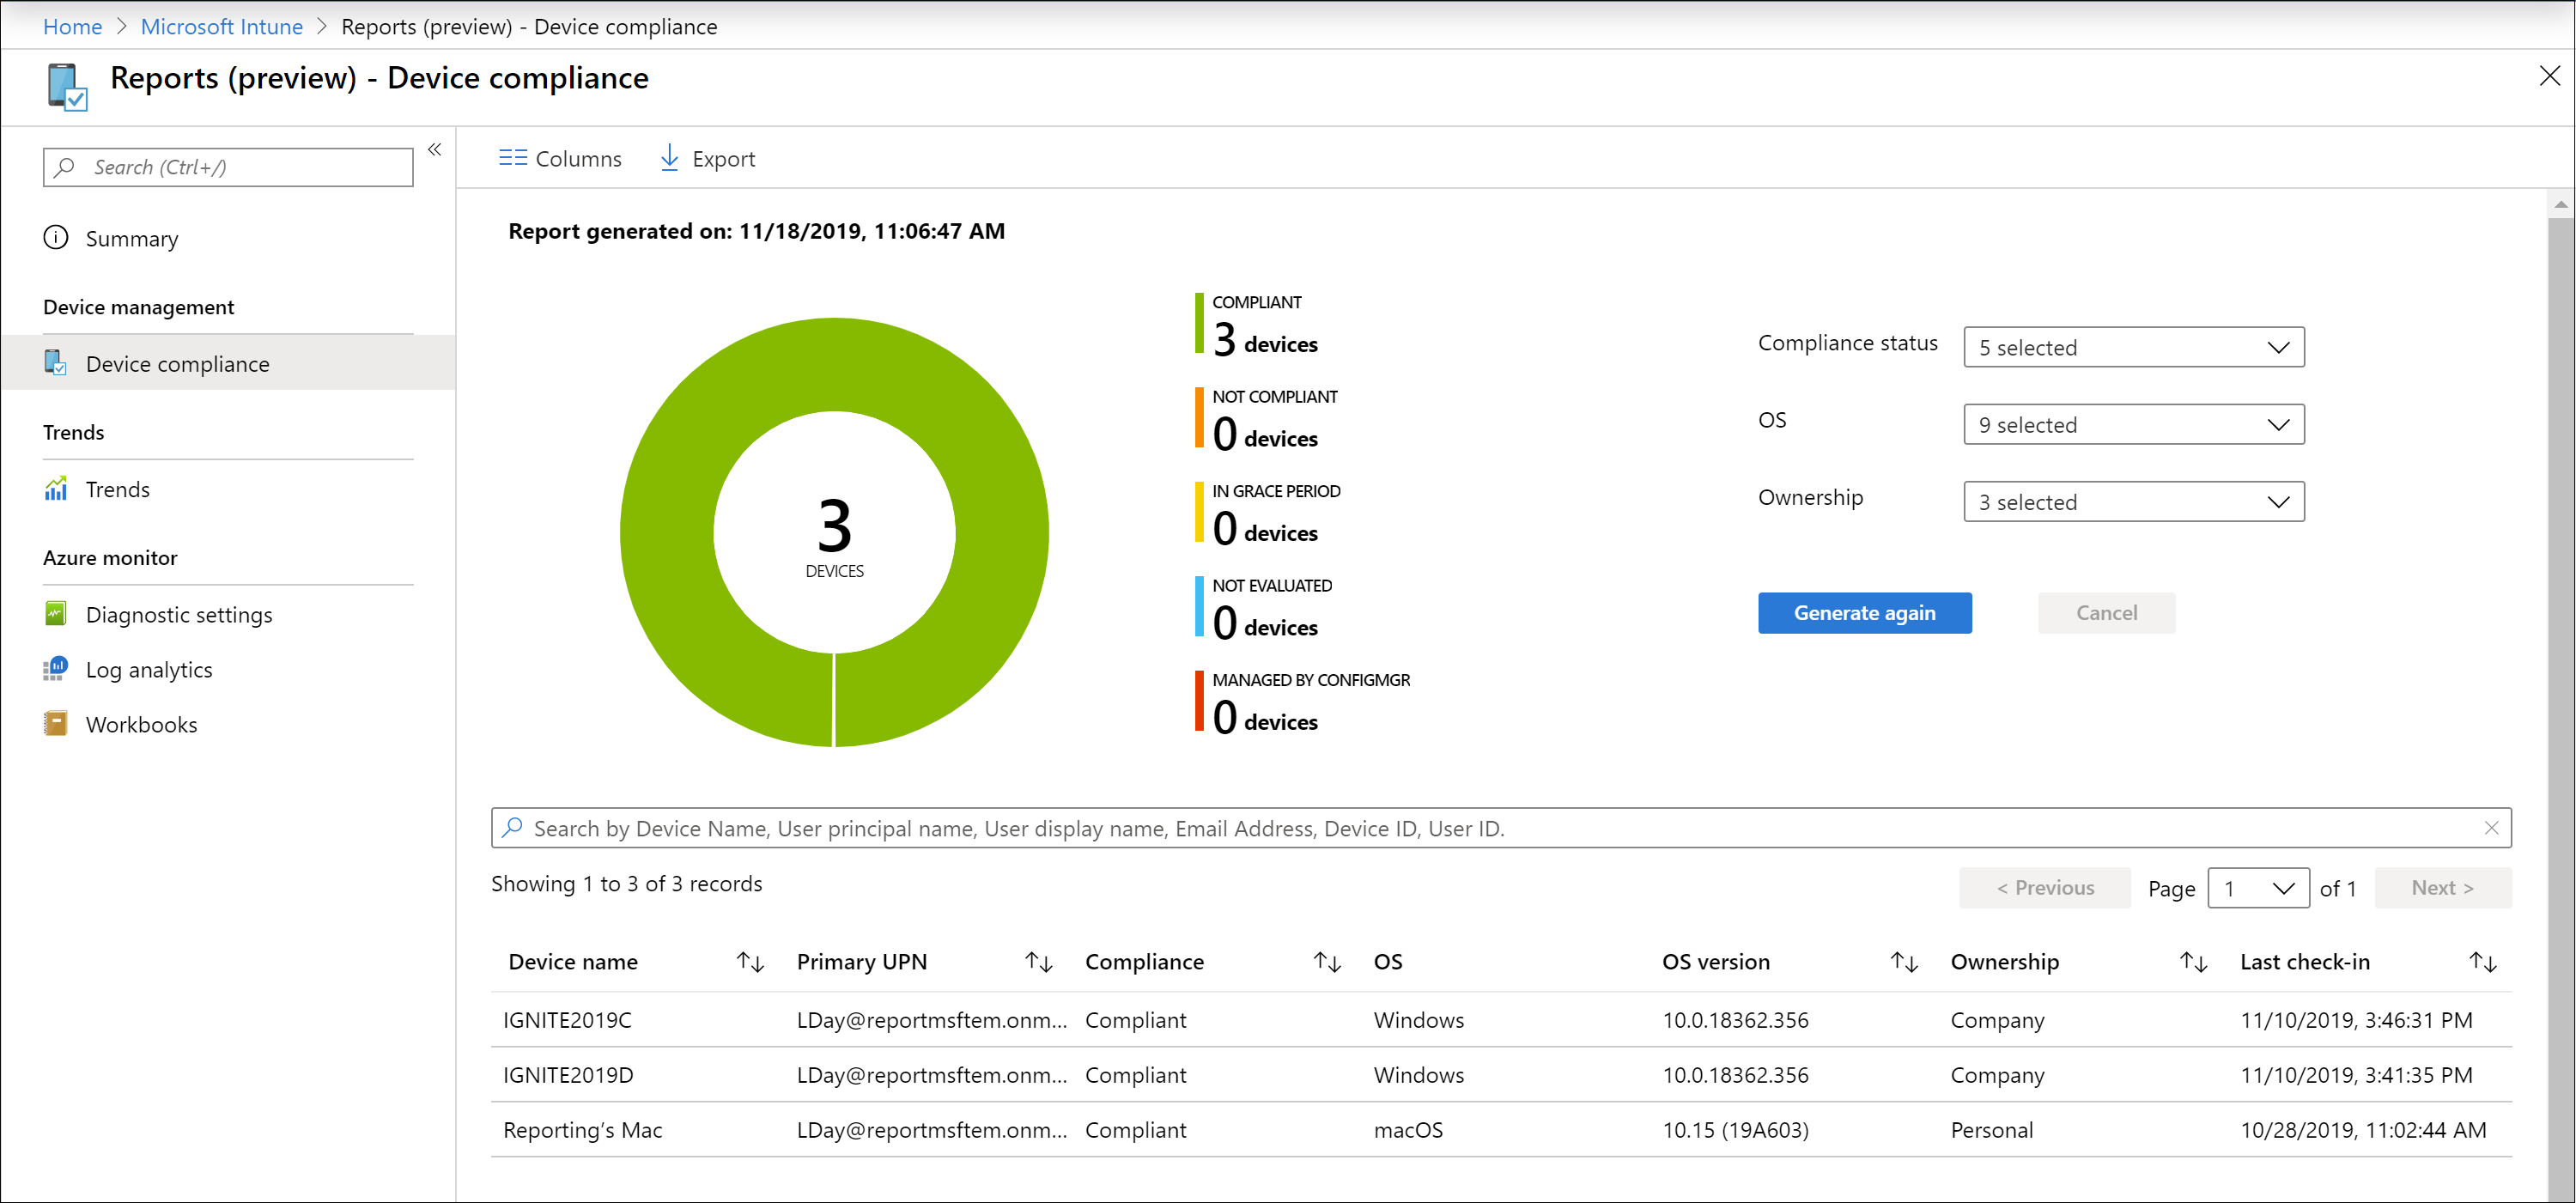Click the Device compliance sidebar icon

click(x=54, y=365)
